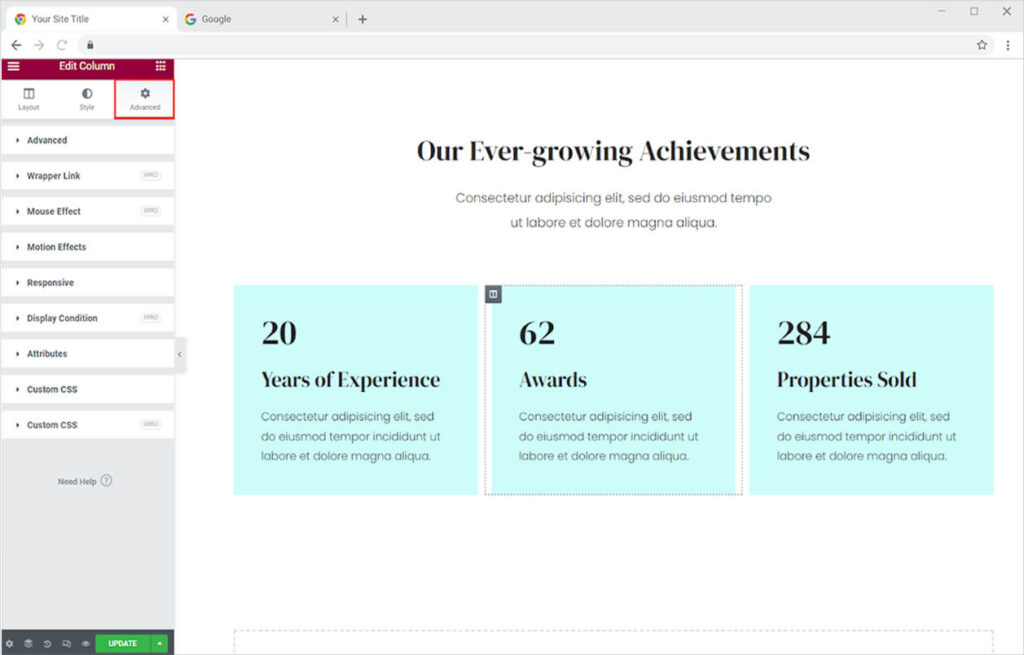This screenshot has height=655, width=1024.
Task: Open the History icon in bottom toolbar
Action: tap(47, 643)
